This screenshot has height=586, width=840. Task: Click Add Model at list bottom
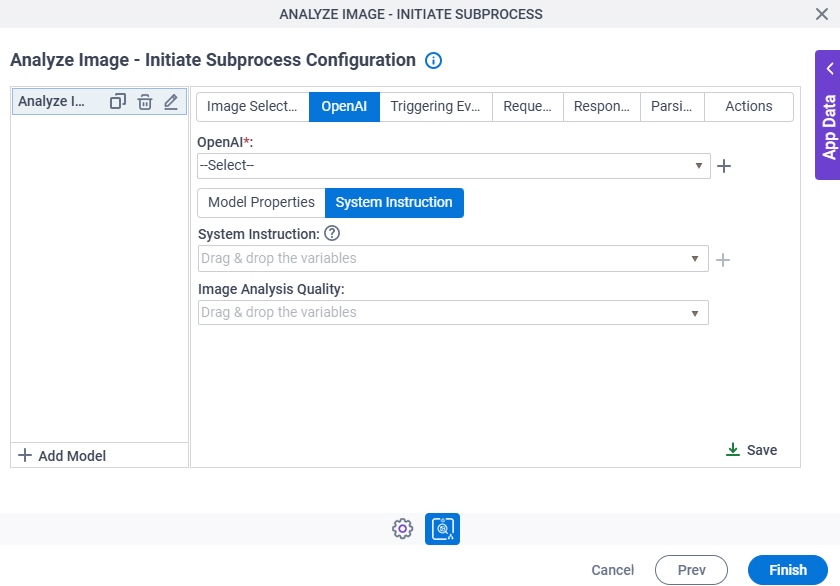click(x=62, y=456)
